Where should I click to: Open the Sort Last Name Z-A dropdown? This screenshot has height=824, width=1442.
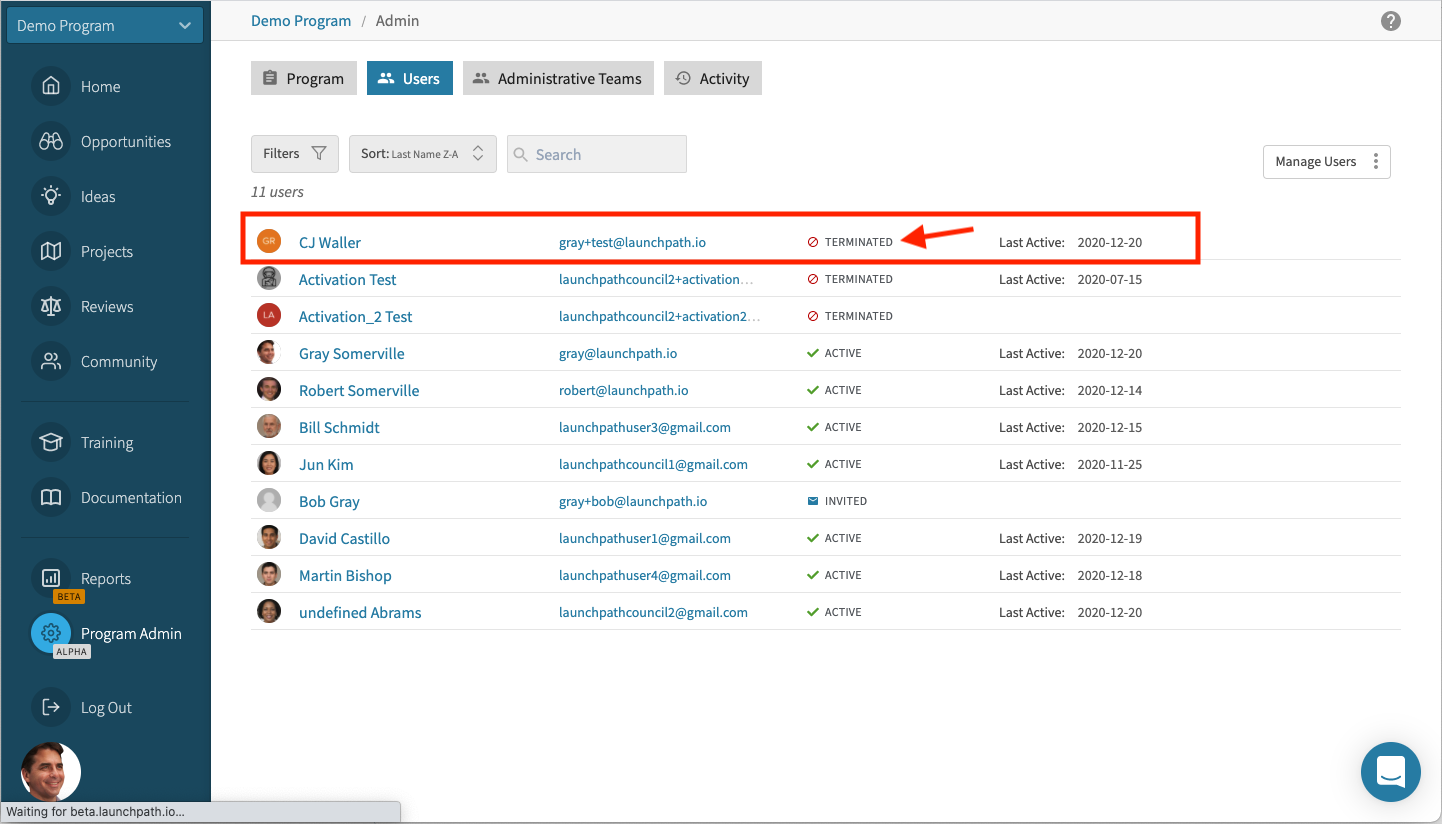pyautogui.click(x=422, y=154)
